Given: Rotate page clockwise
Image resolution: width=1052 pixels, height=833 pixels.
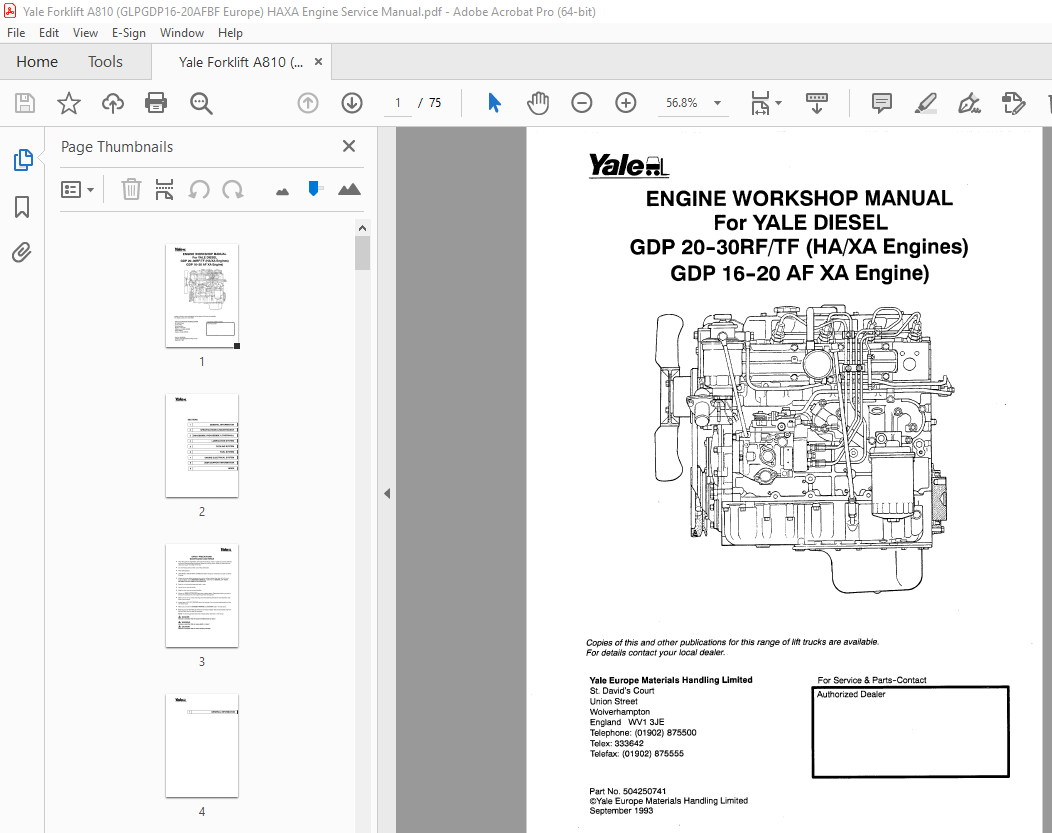Looking at the screenshot, I should click(233, 190).
